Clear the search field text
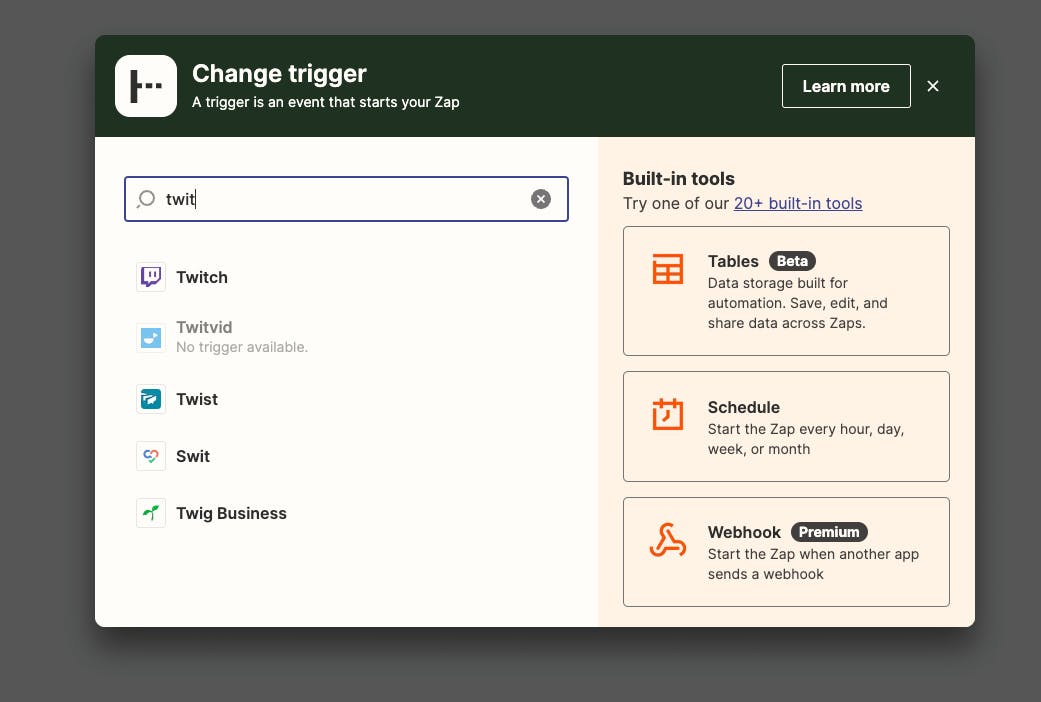 coord(540,199)
